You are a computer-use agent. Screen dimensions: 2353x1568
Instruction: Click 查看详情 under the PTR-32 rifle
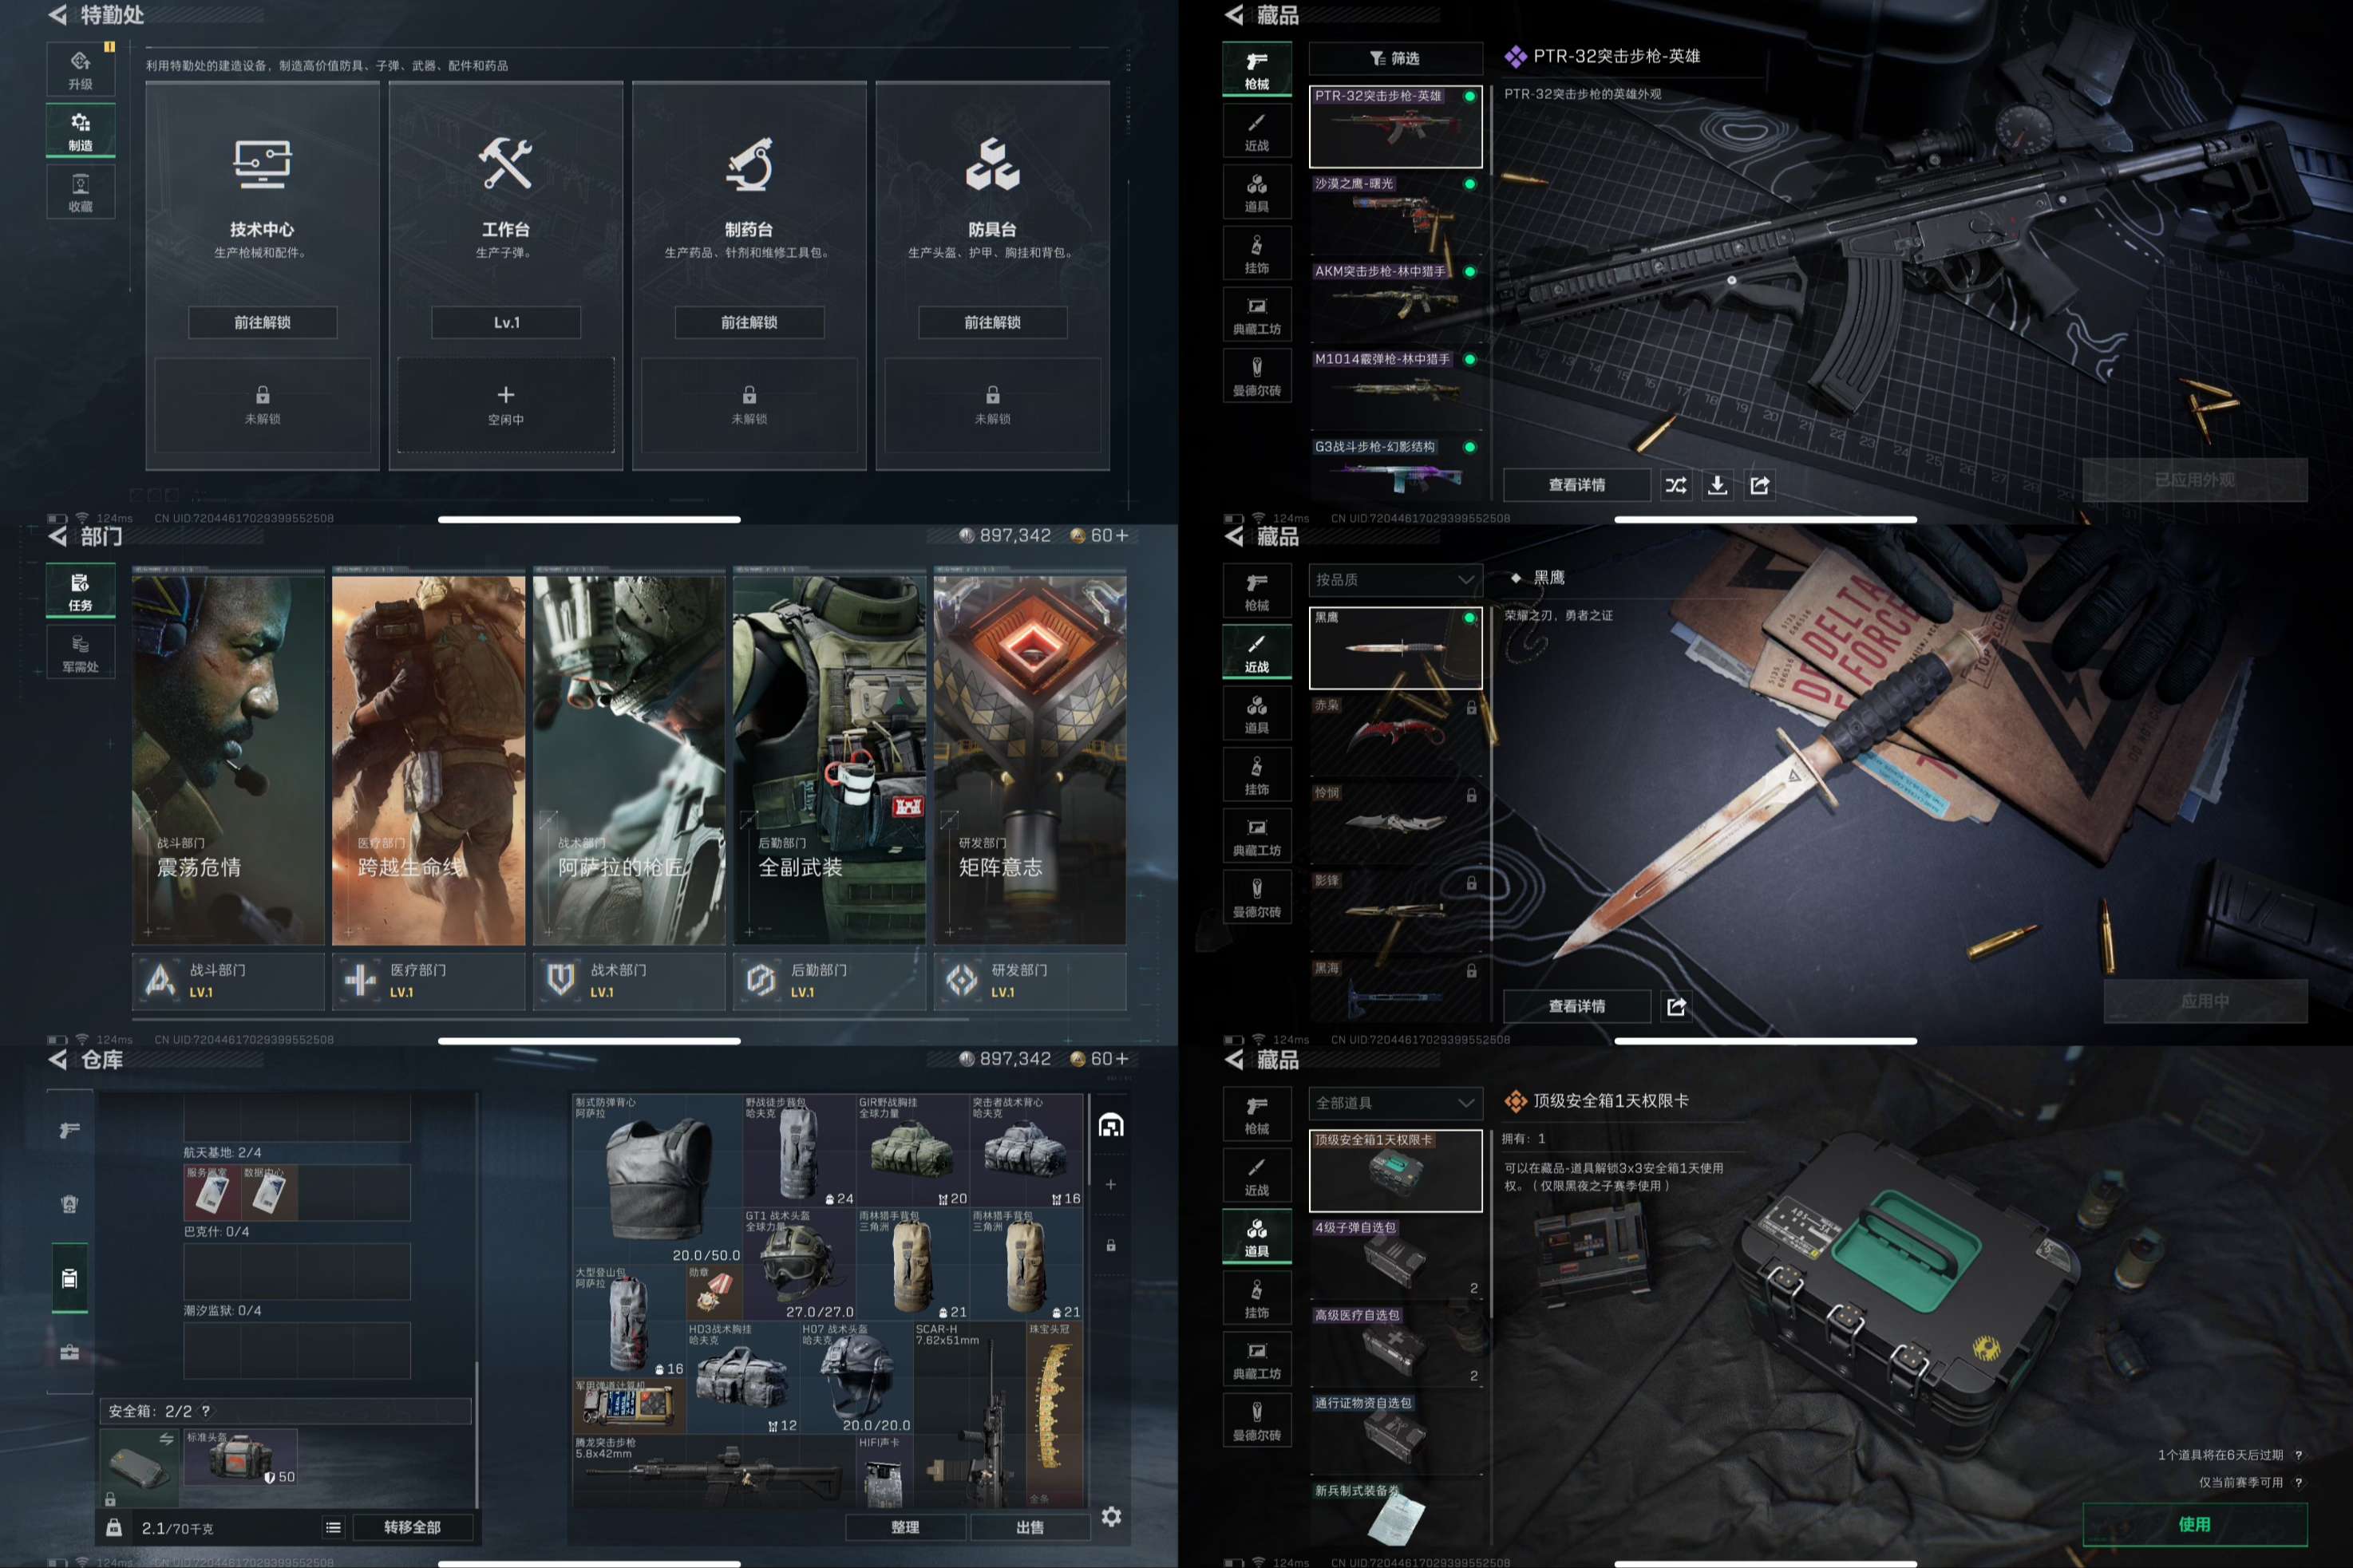(x=1577, y=485)
